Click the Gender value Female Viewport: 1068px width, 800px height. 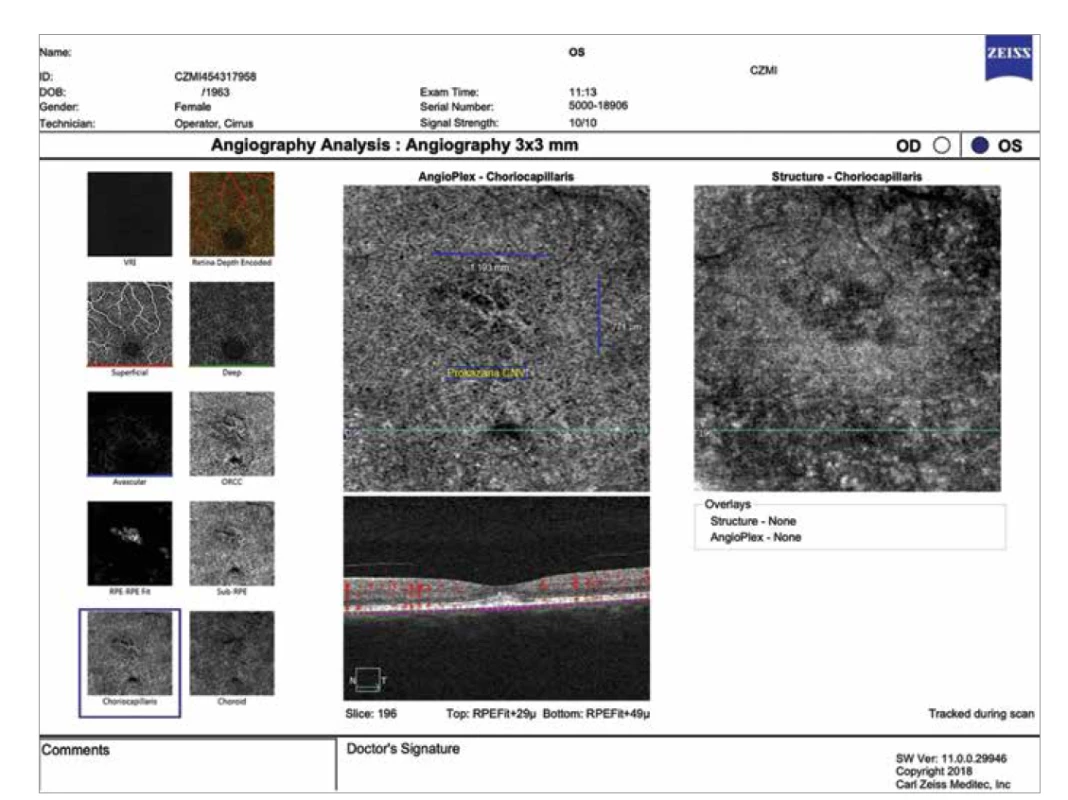(x=192, y=106)
